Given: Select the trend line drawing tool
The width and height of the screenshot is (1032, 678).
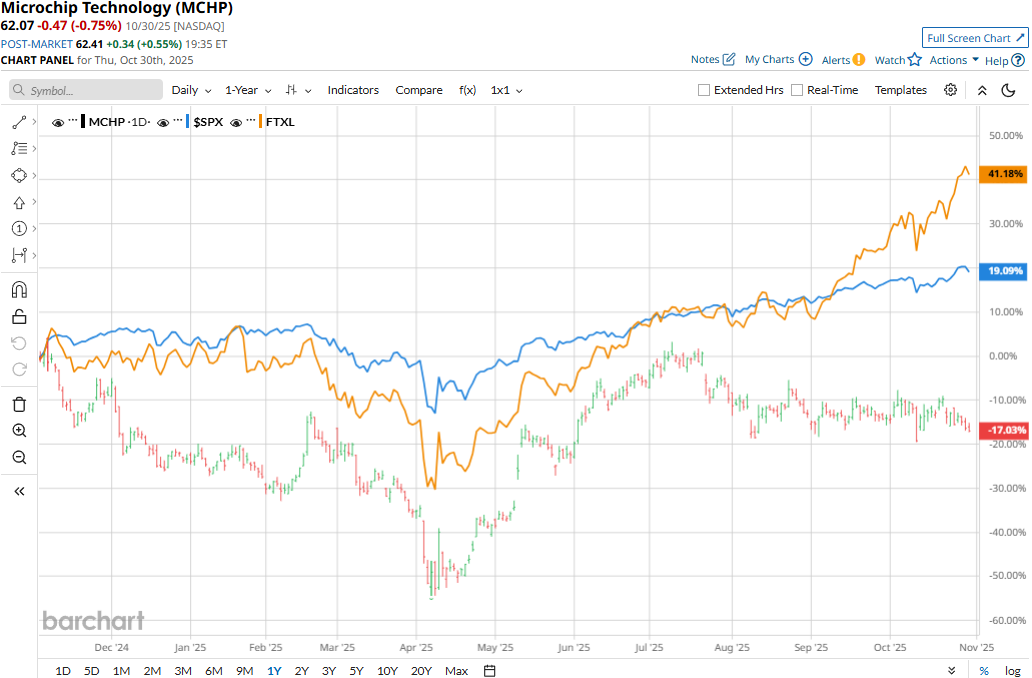Looking at the screenshot, I should (19, 122).
